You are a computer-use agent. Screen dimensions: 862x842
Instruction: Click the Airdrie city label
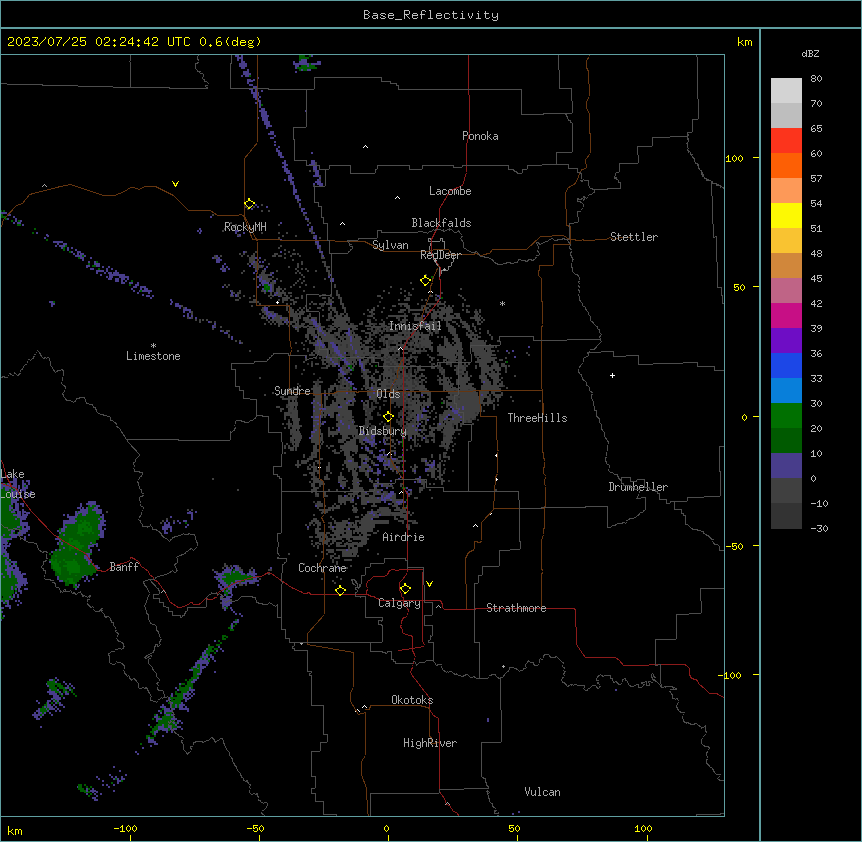click(x=403, y=537)
